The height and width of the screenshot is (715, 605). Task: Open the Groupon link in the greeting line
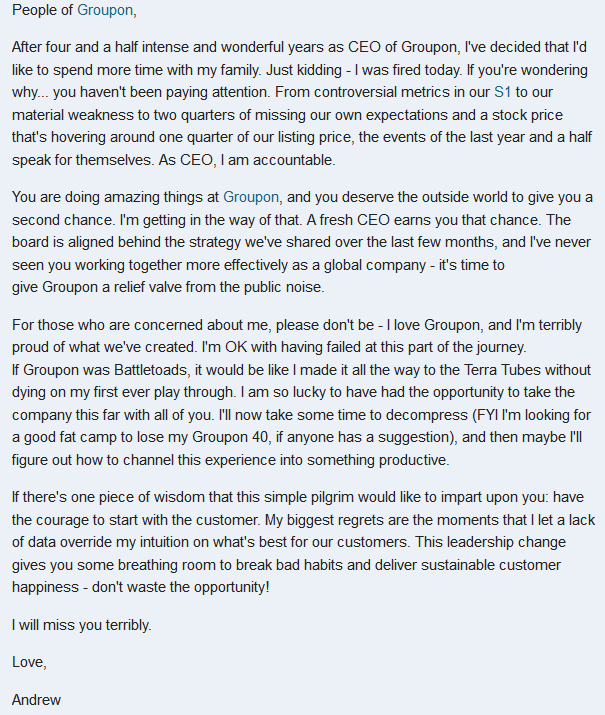pos(105,10)
